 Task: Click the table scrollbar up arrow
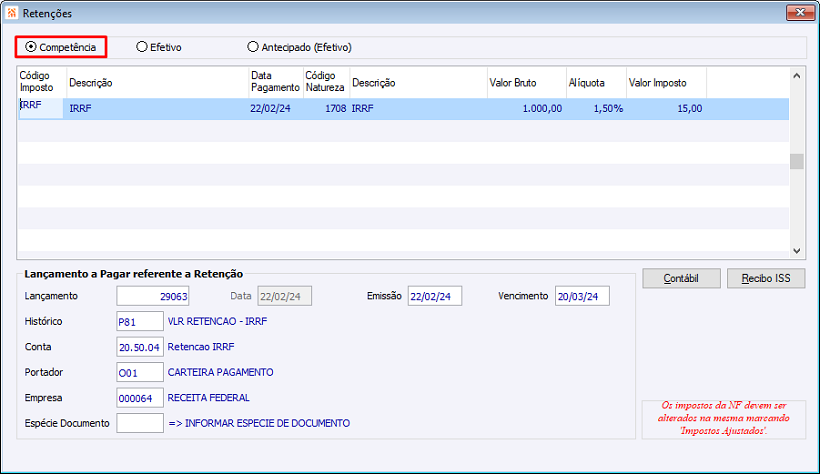click(x=796, y=76)
